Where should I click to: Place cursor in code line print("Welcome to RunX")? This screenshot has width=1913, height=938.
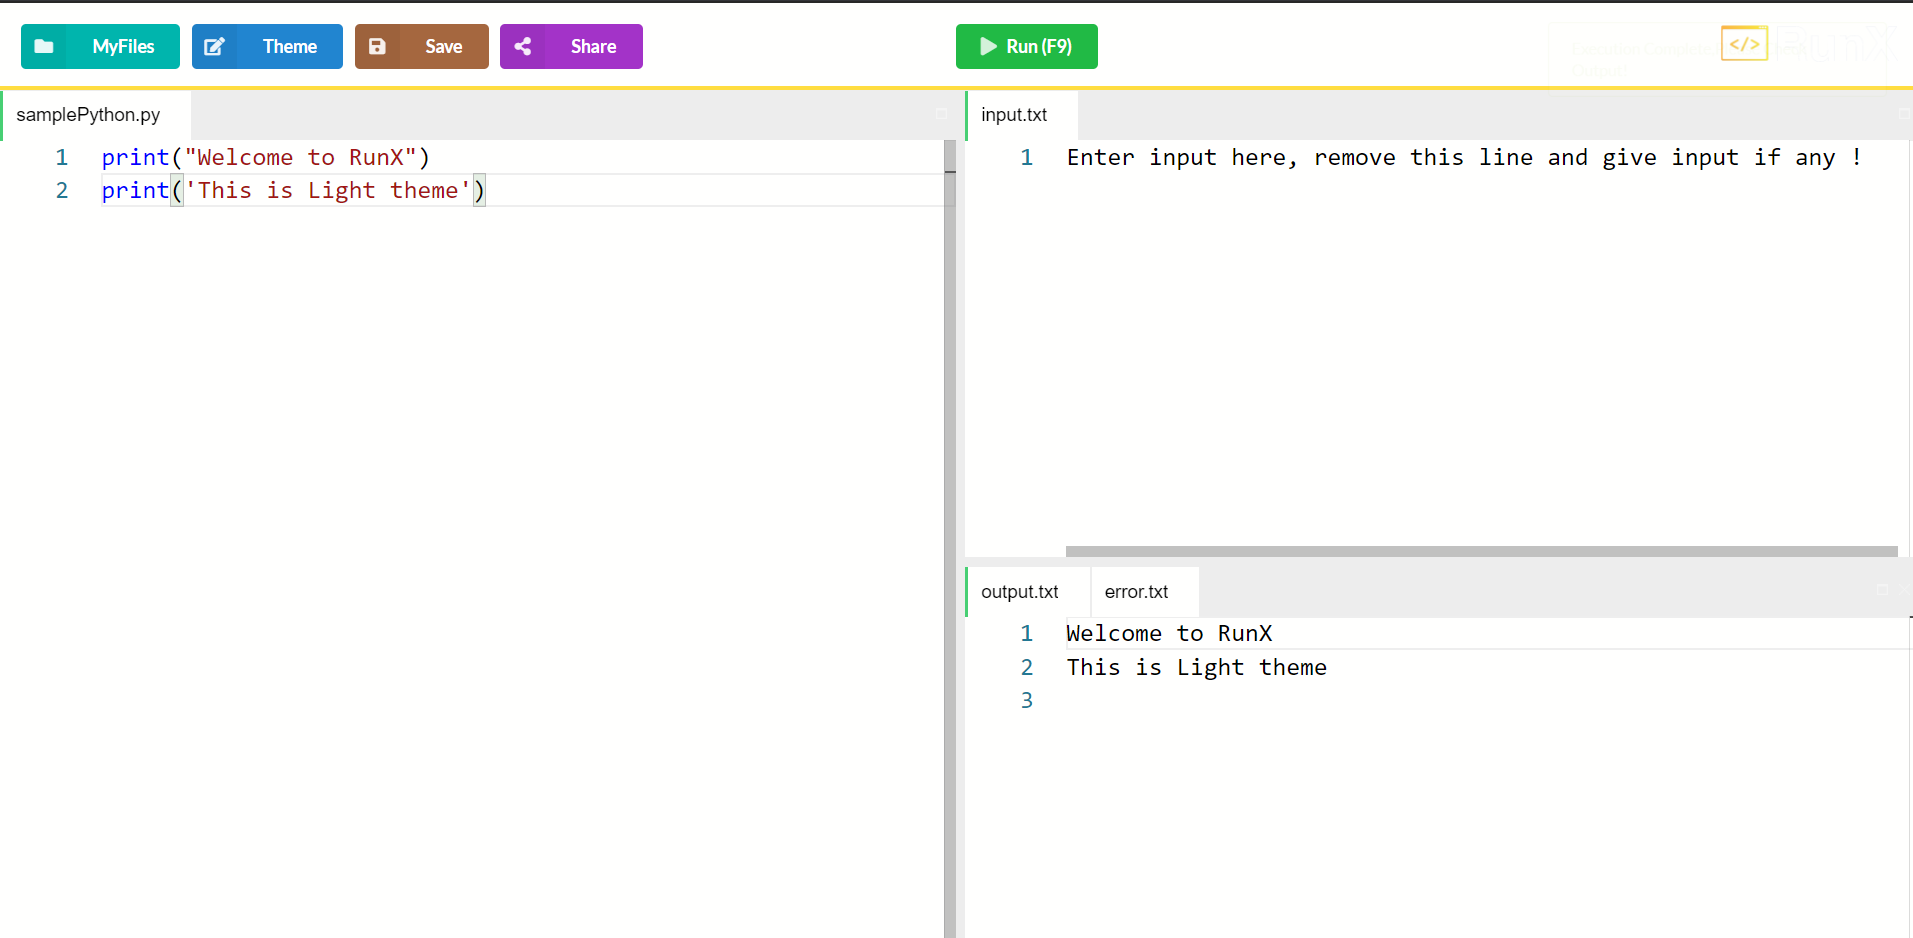click(x=265, y=157)
